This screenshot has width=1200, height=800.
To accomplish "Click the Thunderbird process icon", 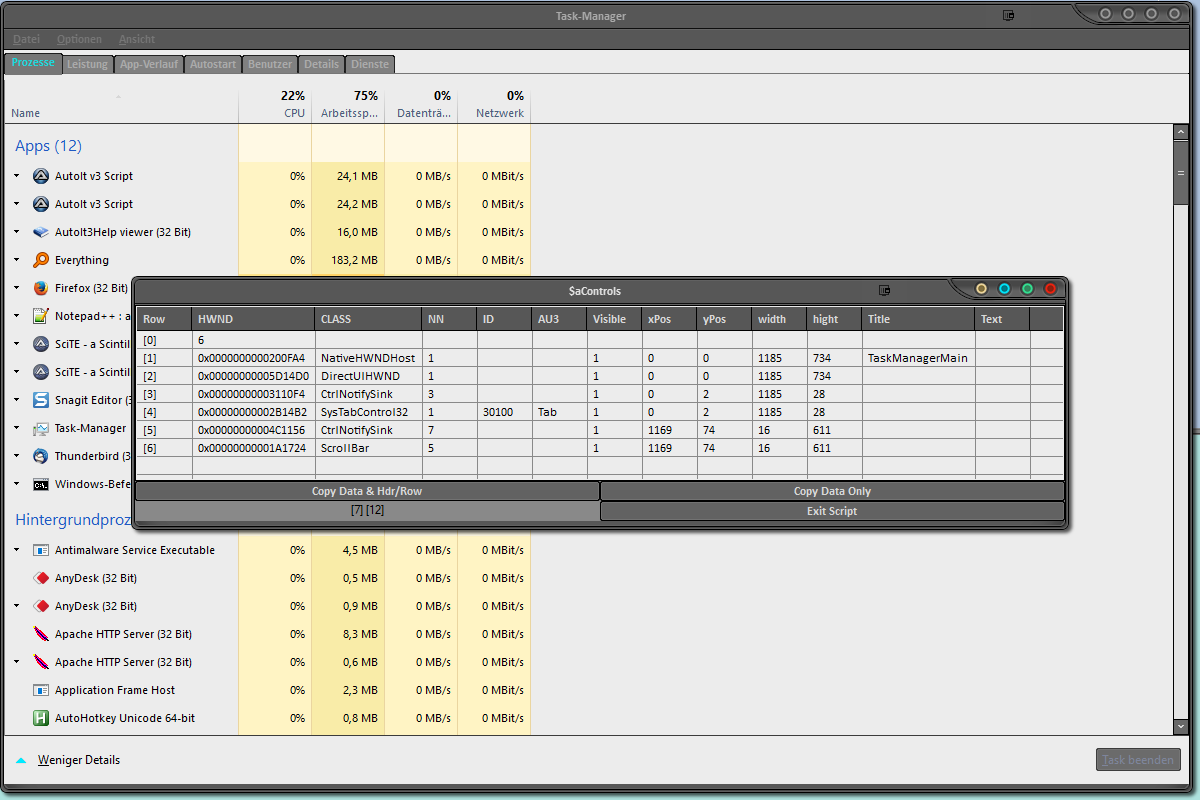I will (41, 456).
